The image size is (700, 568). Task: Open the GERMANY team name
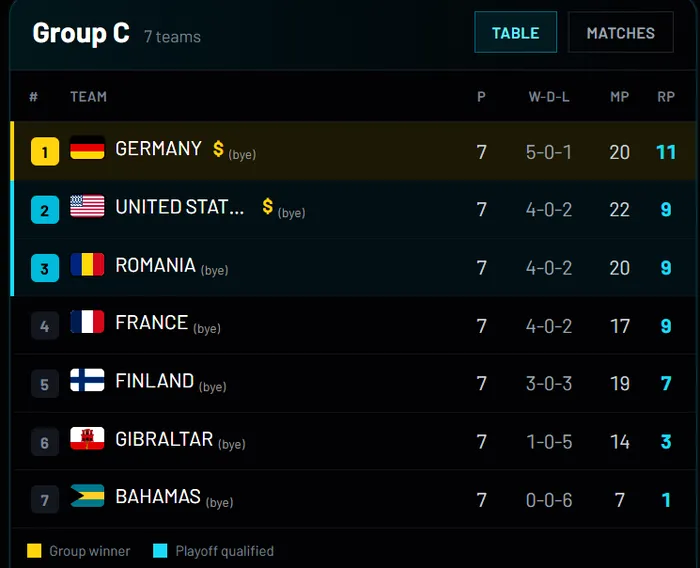point(158,149)
